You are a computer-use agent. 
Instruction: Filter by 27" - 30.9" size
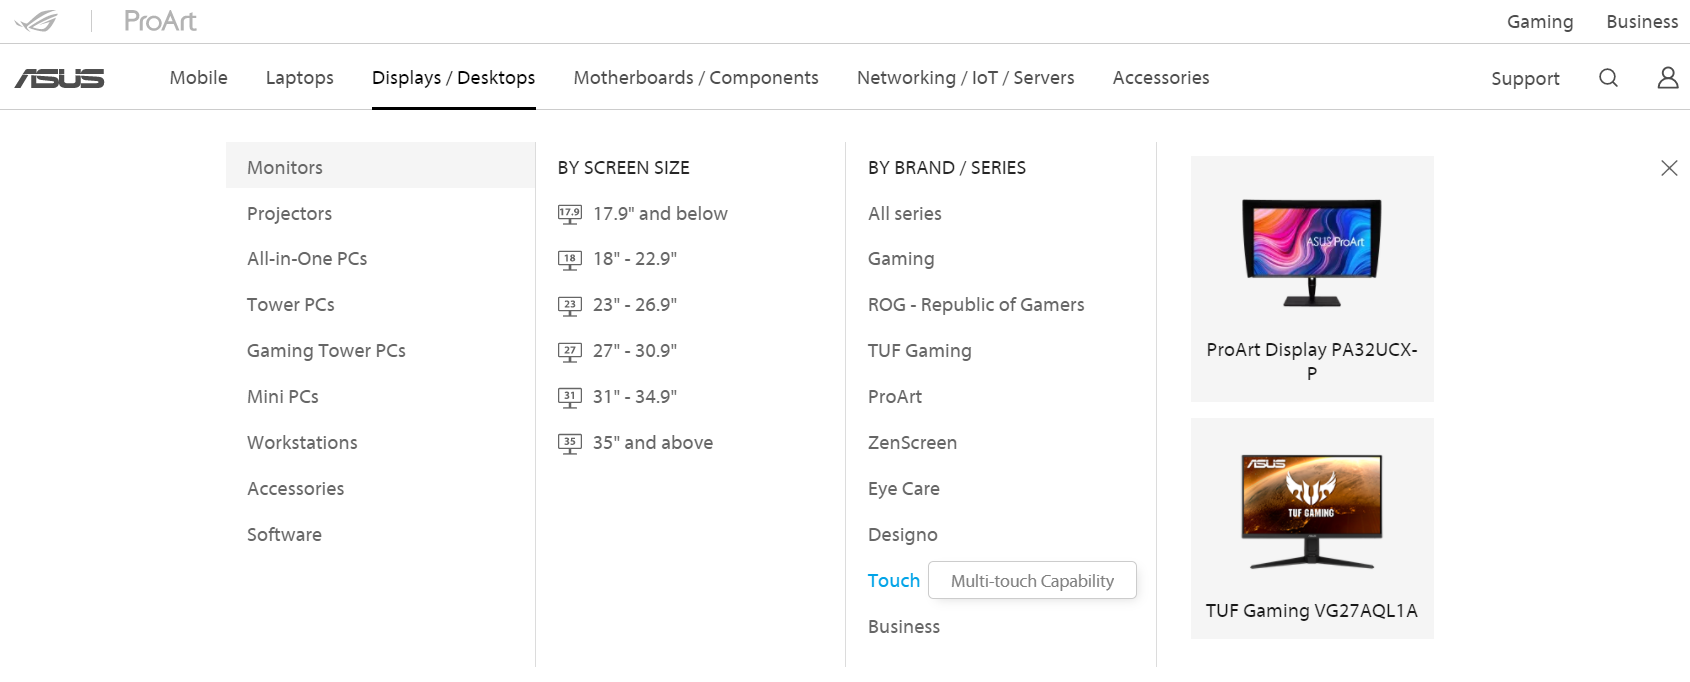635,351
